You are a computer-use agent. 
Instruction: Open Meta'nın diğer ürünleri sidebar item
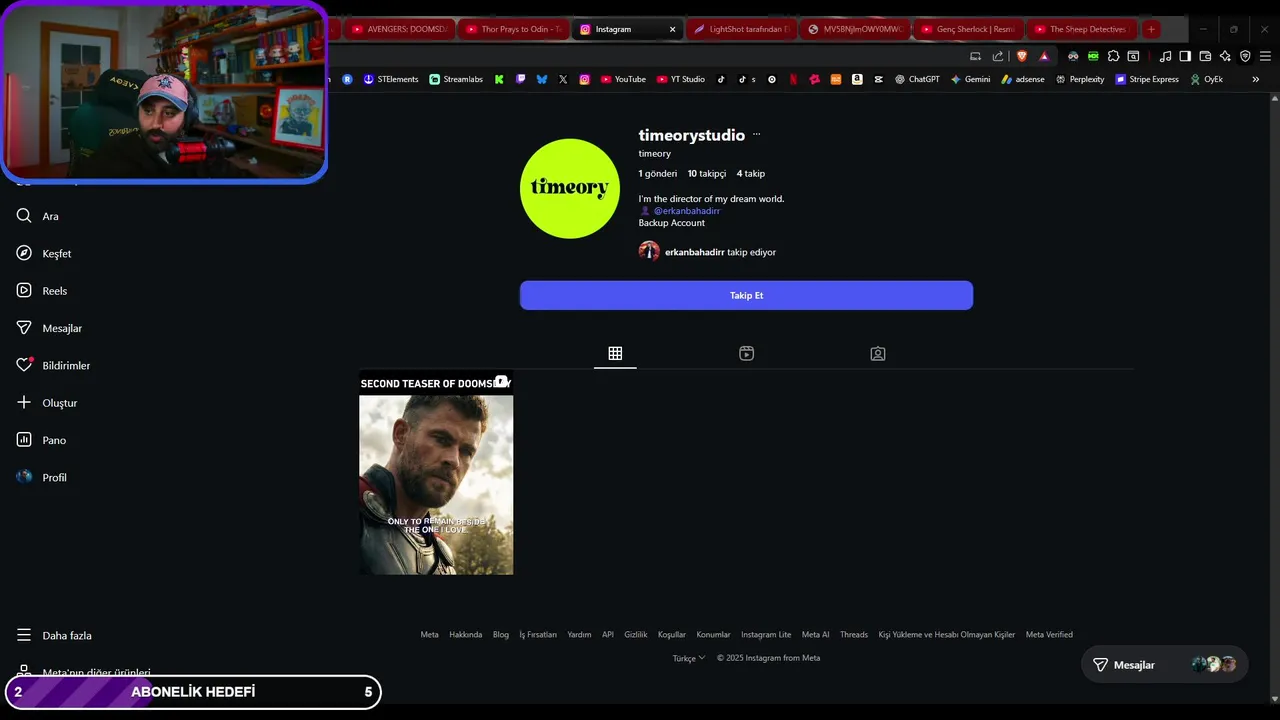pos(82,673)
